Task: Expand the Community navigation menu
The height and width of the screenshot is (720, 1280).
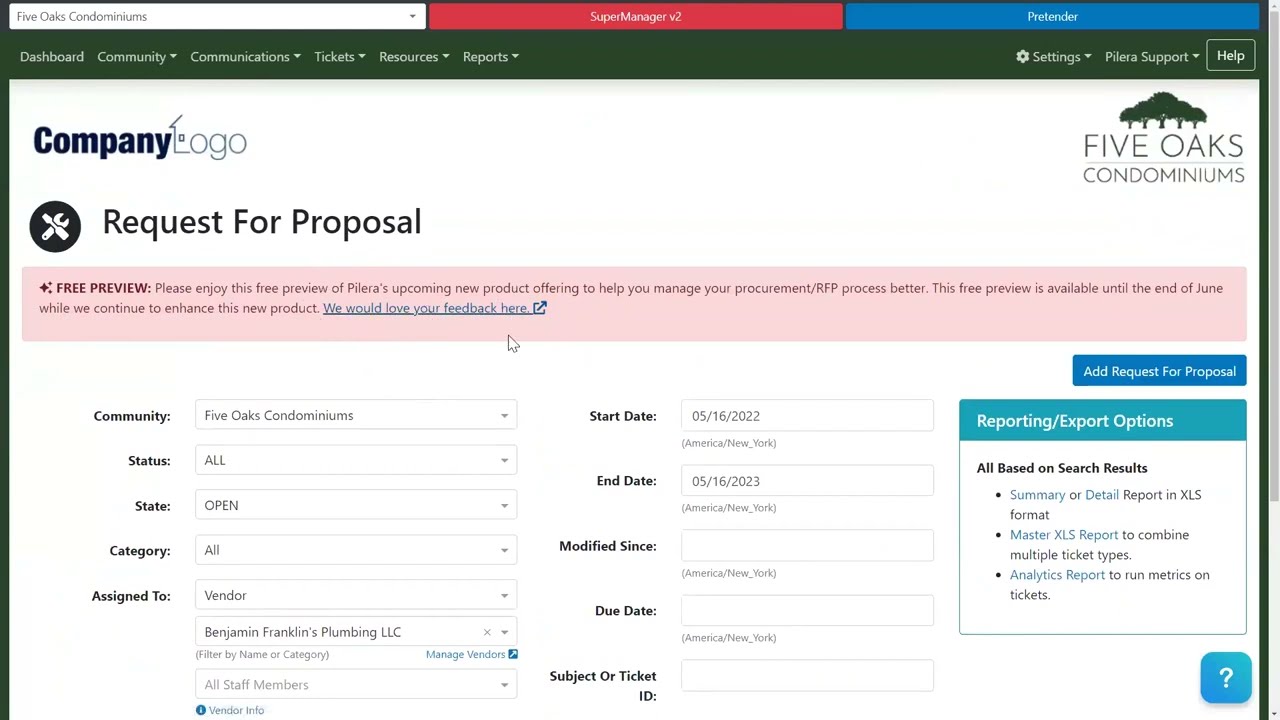Action: (137, 57)
